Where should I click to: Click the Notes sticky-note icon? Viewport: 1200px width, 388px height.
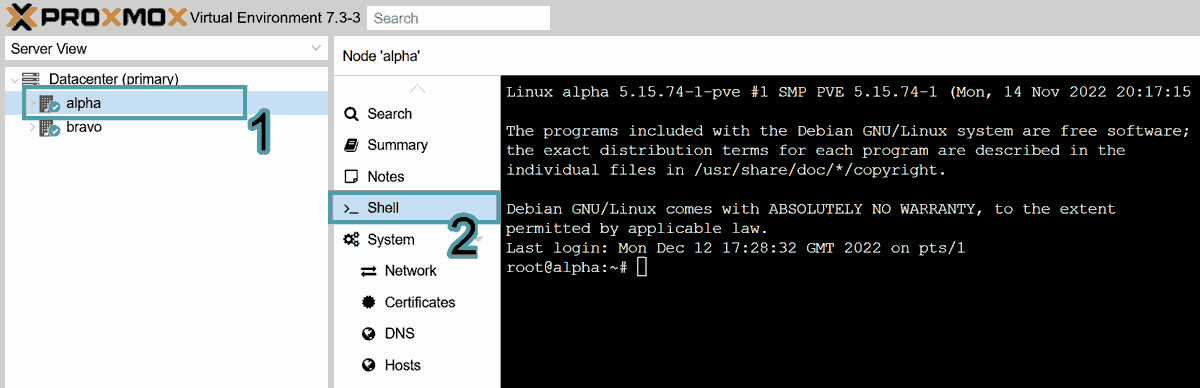tap(351, 176)
